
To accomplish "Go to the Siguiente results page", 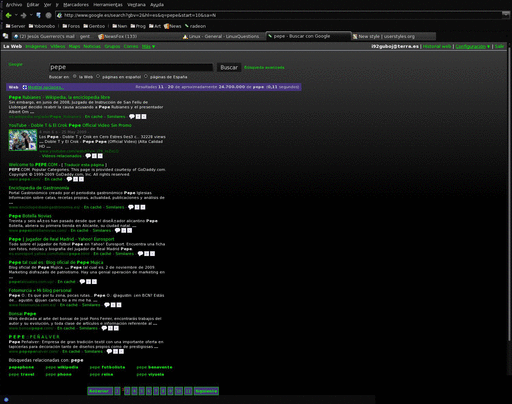I will click(206, 391).
